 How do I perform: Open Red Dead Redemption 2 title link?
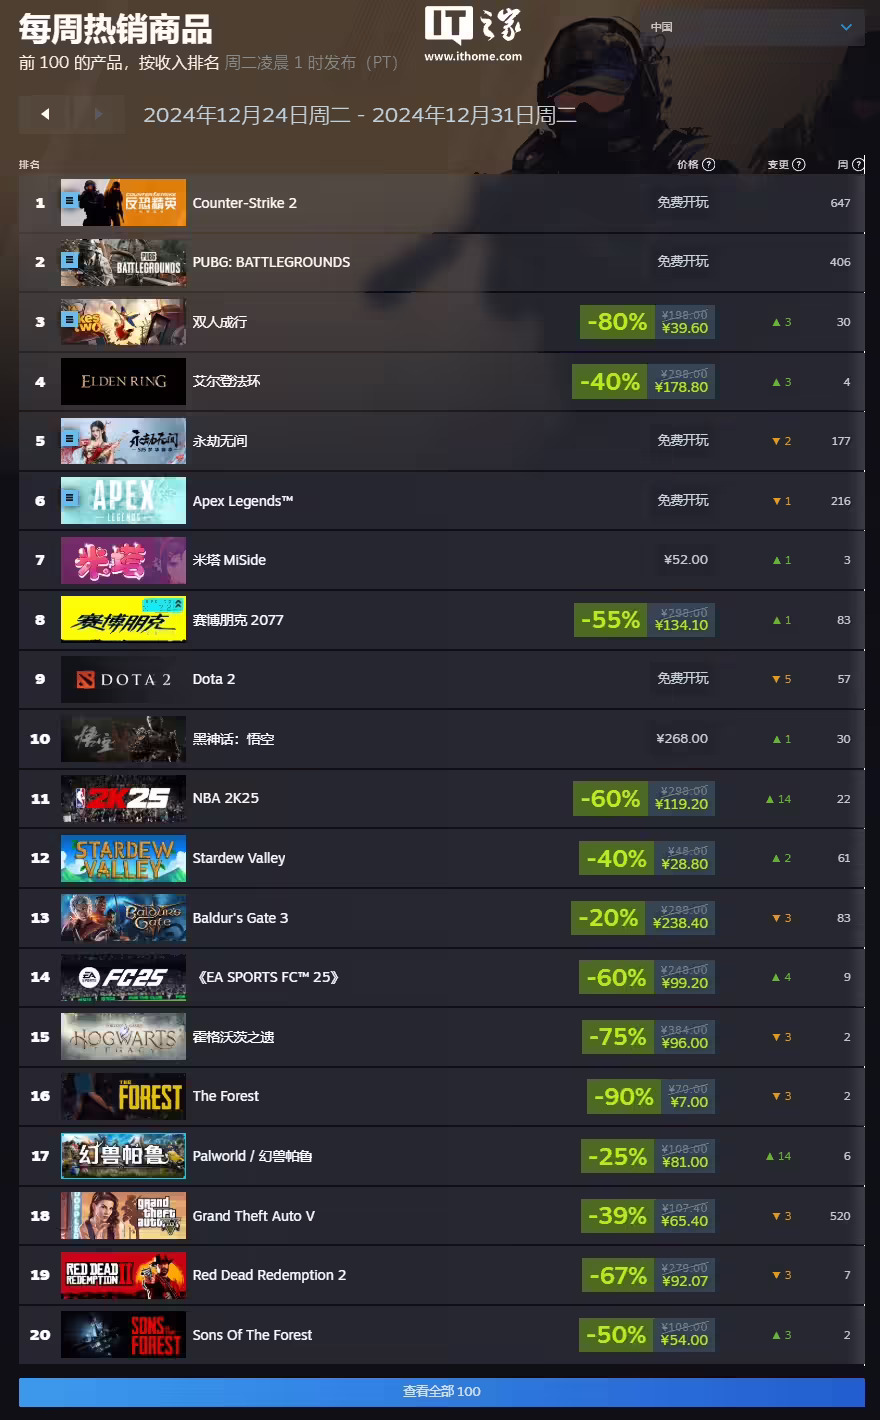tap(269, 1275)
